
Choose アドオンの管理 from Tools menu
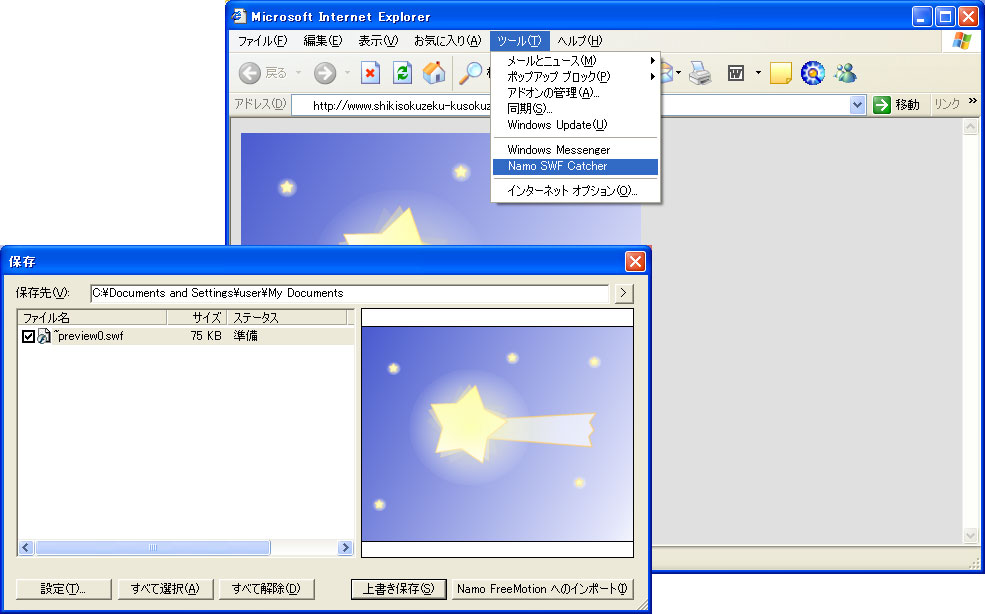[x=575, y=93]
